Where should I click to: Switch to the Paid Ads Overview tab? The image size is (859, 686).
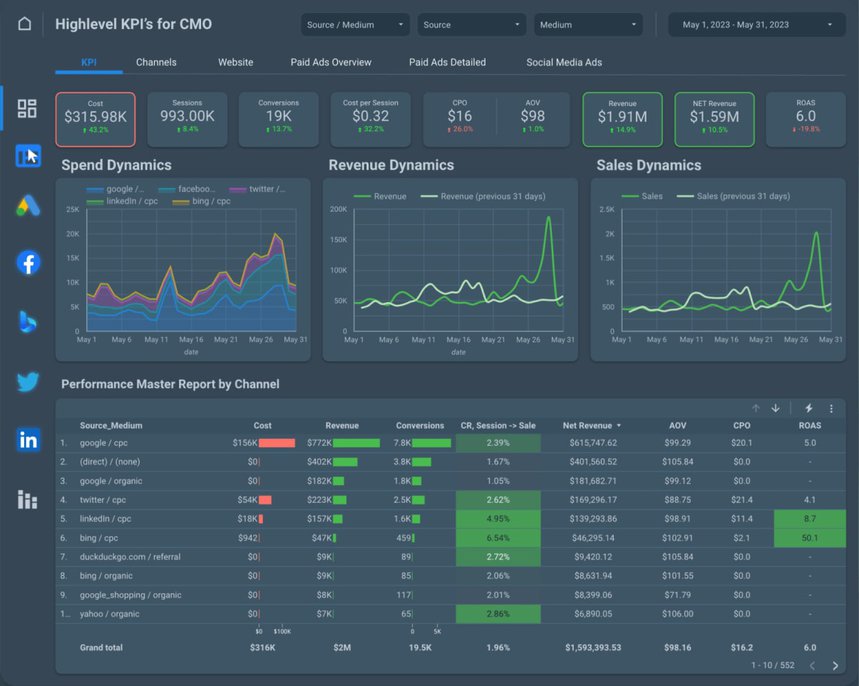[x=331, y=62]
